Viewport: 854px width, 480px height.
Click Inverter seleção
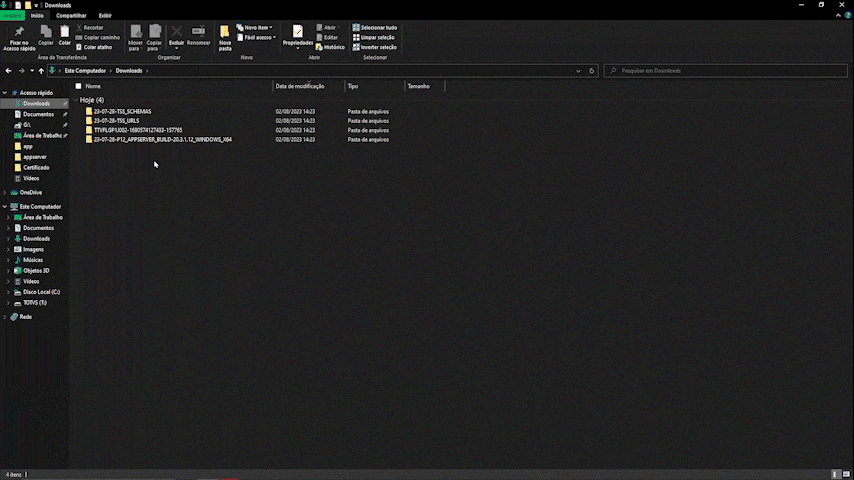(x=375, y=47)
